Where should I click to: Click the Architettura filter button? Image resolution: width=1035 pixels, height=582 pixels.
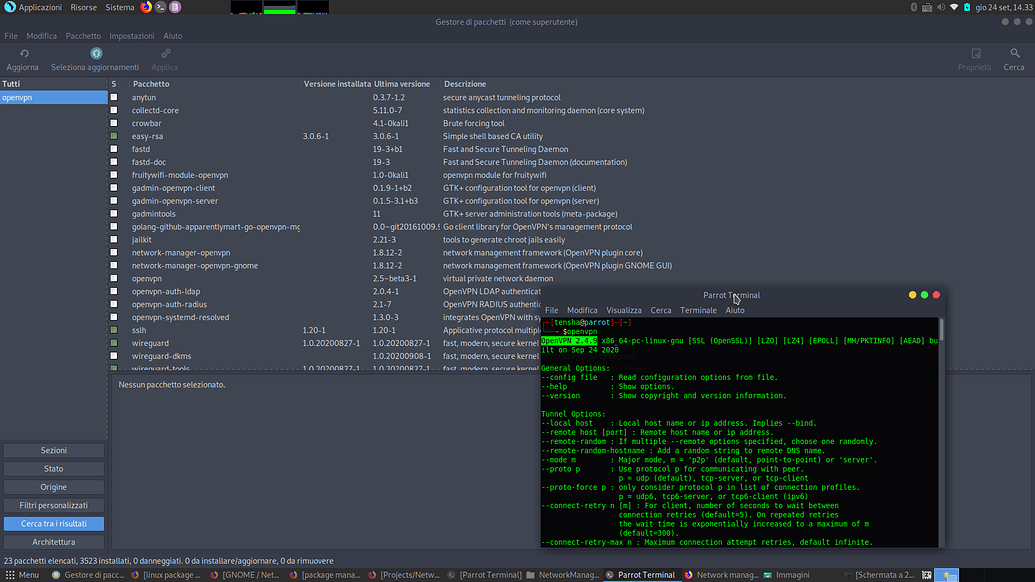53,542
